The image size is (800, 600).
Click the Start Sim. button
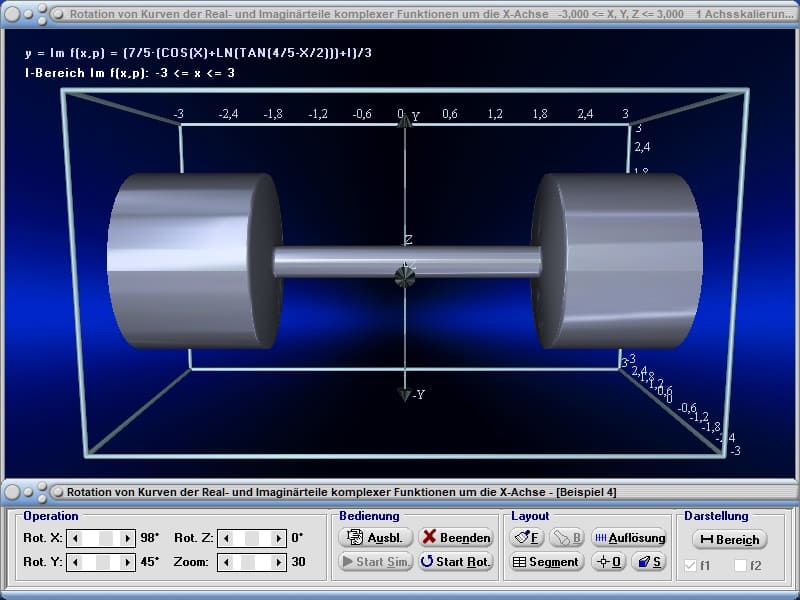coord(375,562)
